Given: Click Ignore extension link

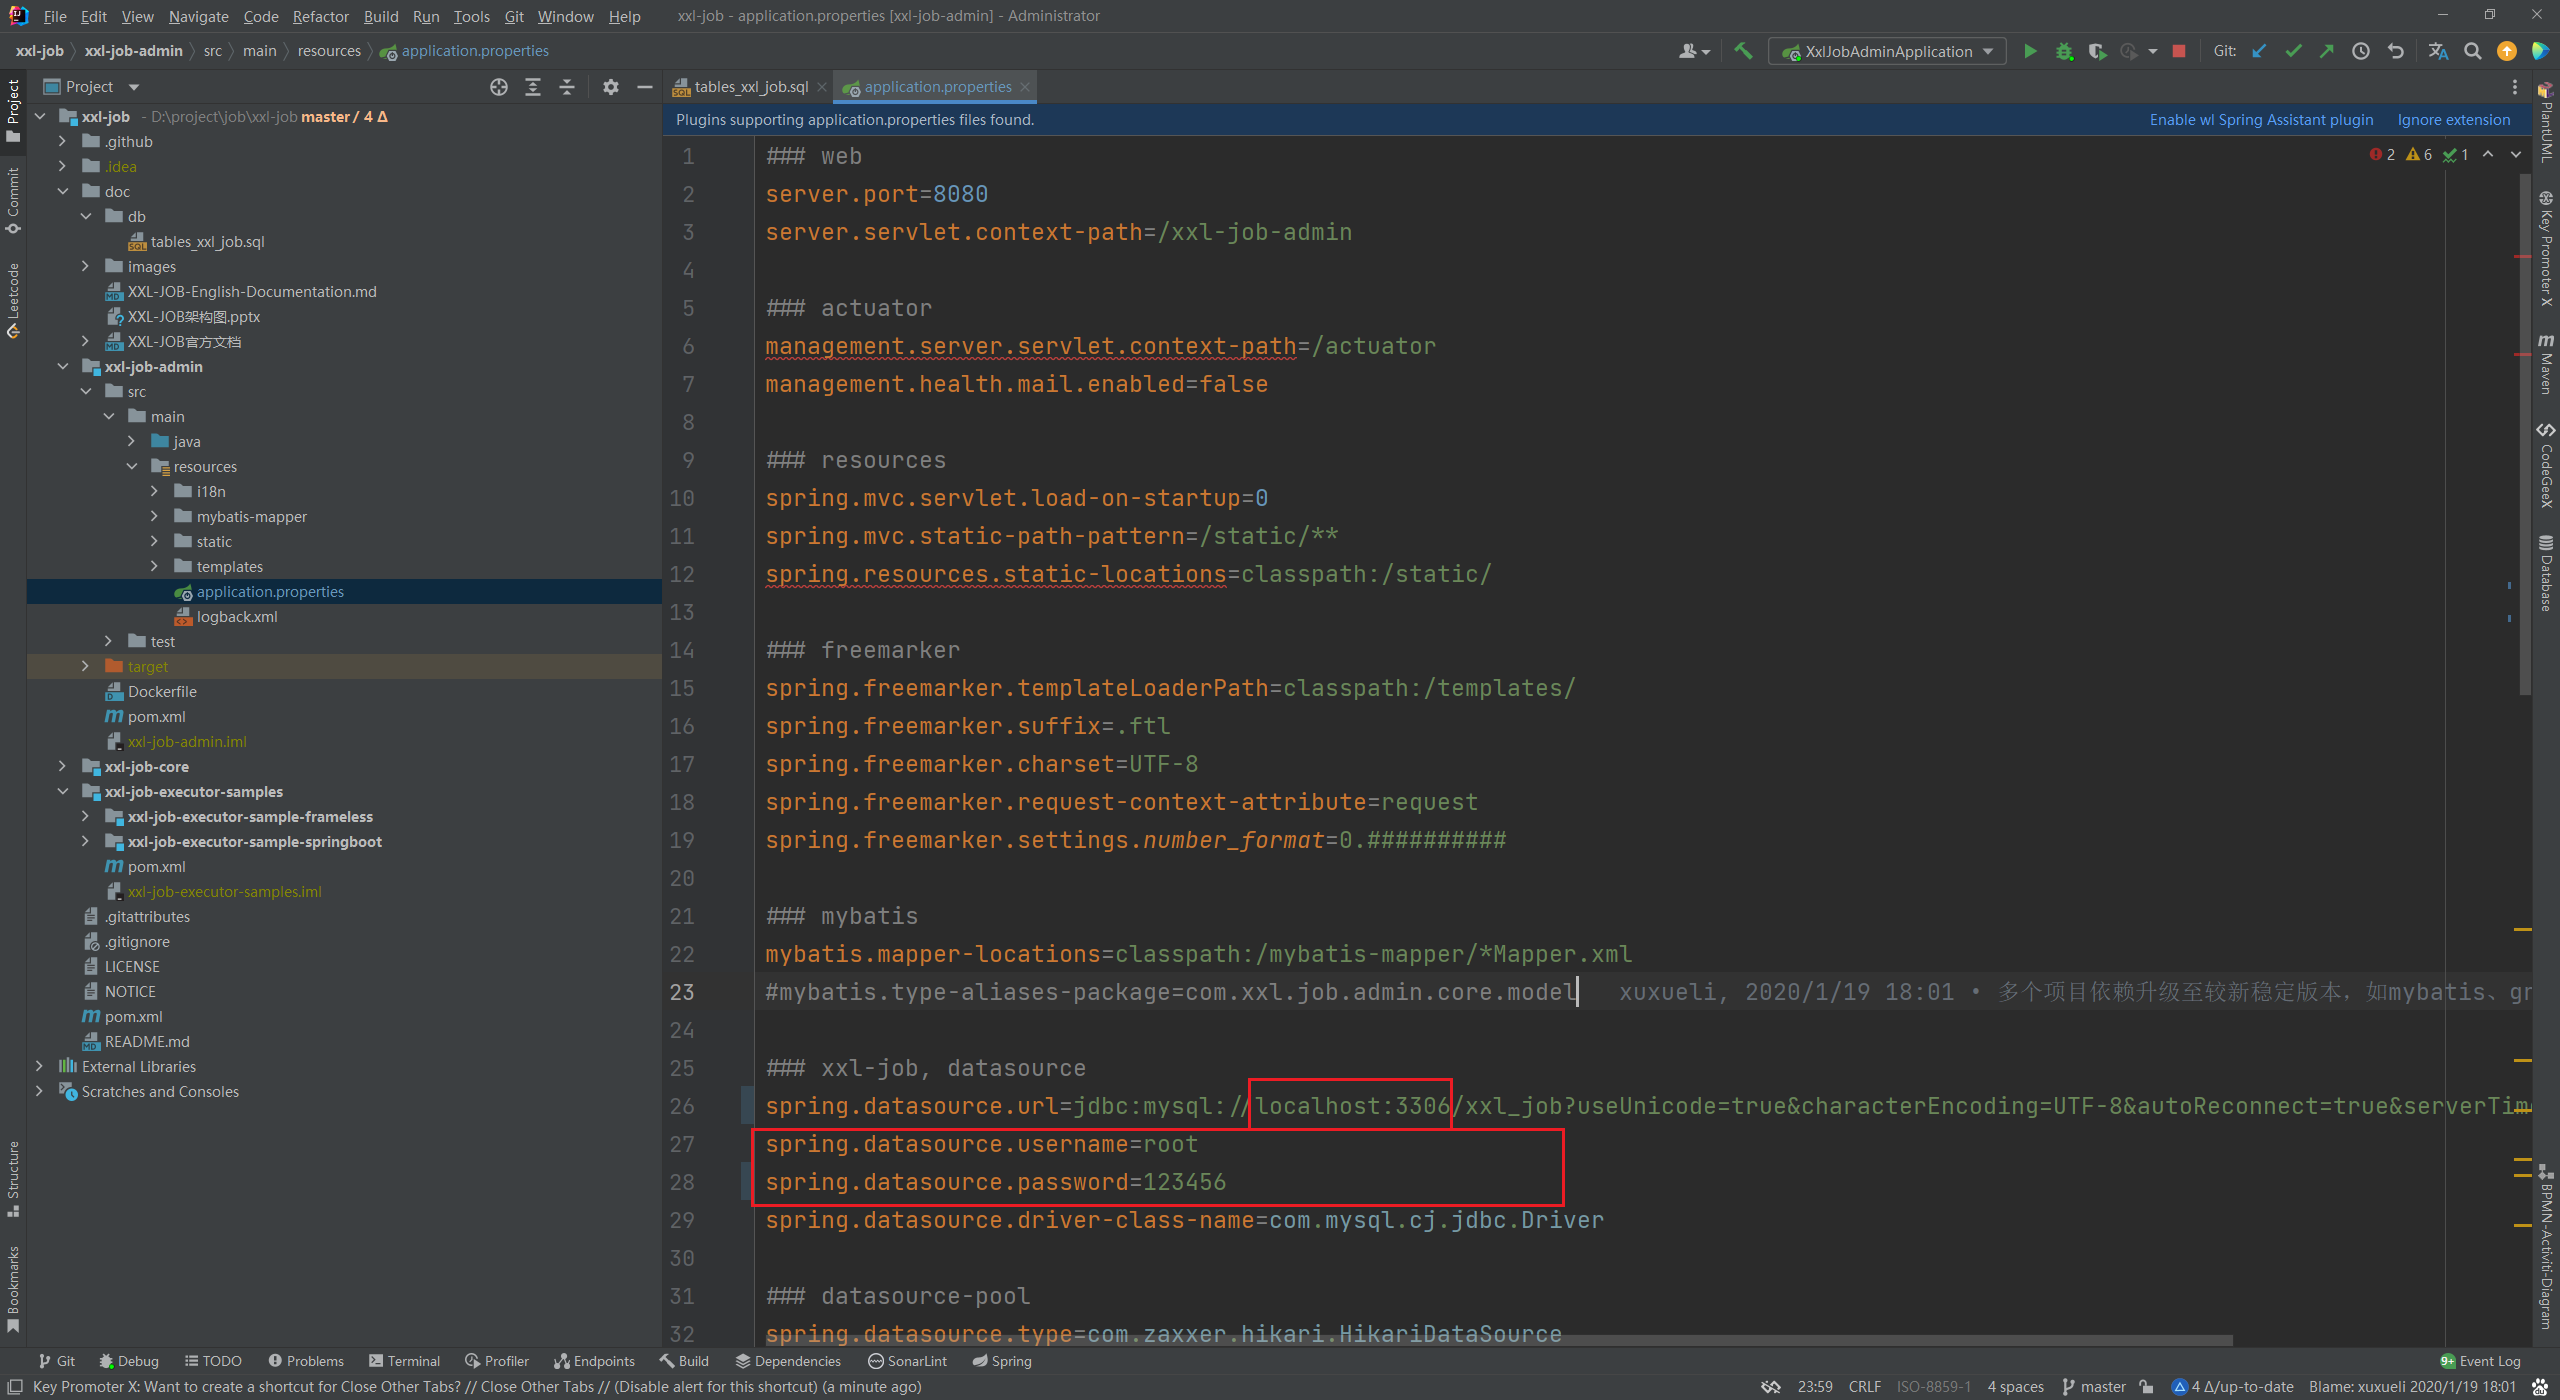Looking at the screenshot, I should click(2453, 120).
